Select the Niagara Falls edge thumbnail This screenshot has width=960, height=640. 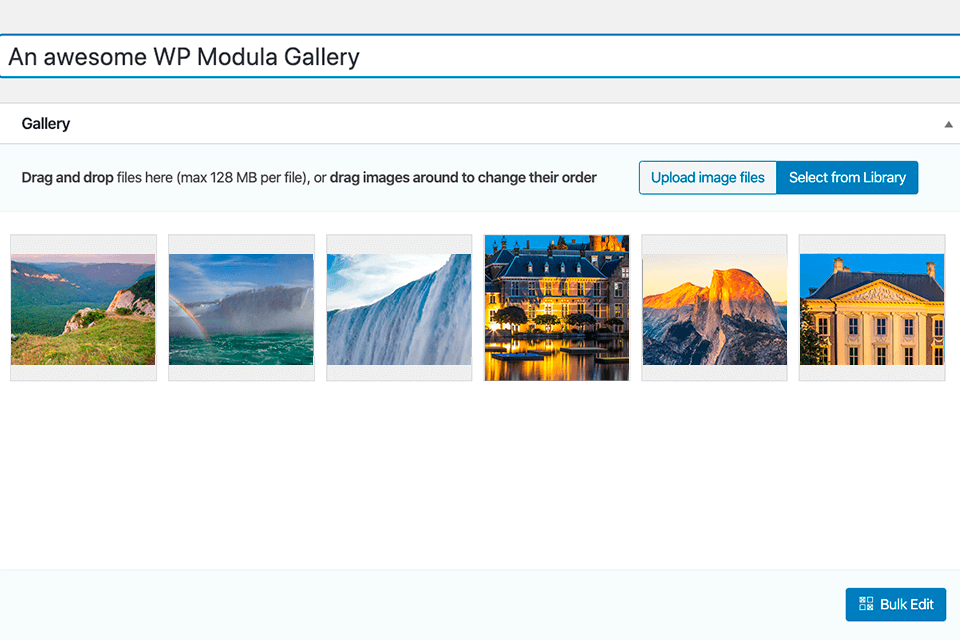(398, 307)
